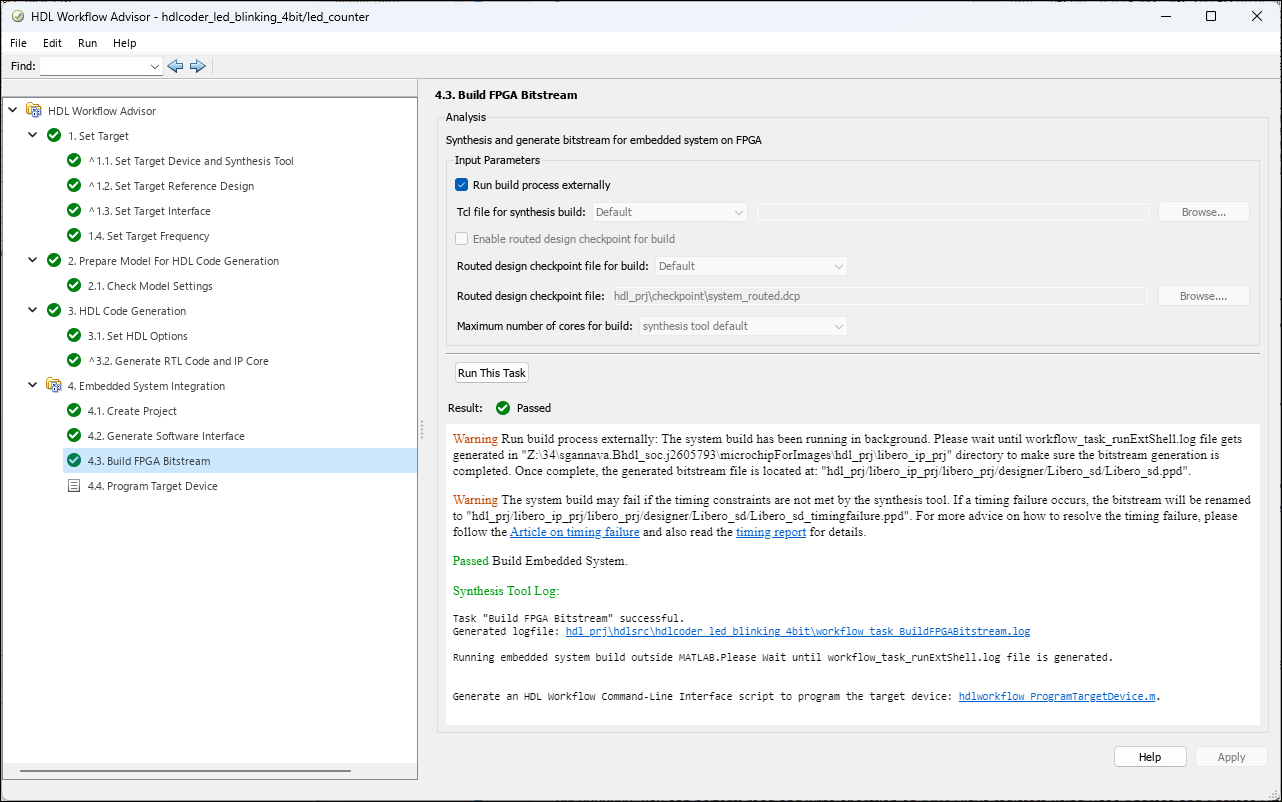Click the Program Target Device task icon
The width and height of the screenshot is (1282, 802).
pos(74,486)
